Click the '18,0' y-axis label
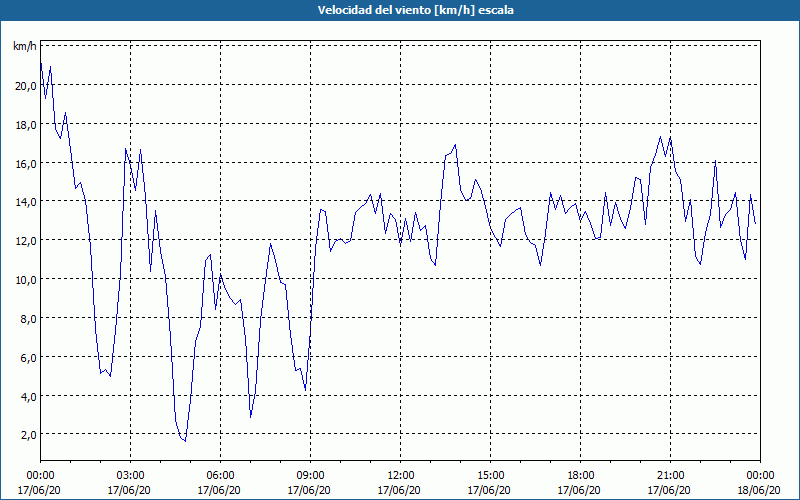The height and width of the screenshot is (500, 800). pyautogui.click(x=26, y=124)
